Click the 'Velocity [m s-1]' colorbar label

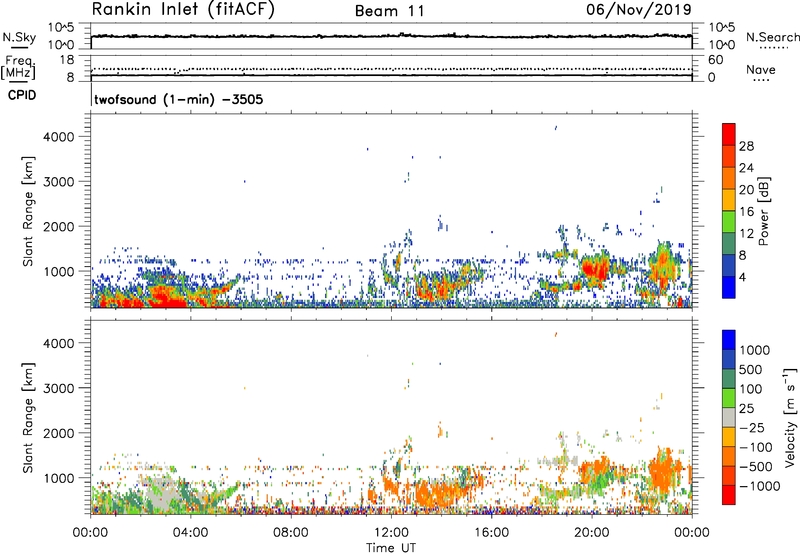[x=790, y=417]
